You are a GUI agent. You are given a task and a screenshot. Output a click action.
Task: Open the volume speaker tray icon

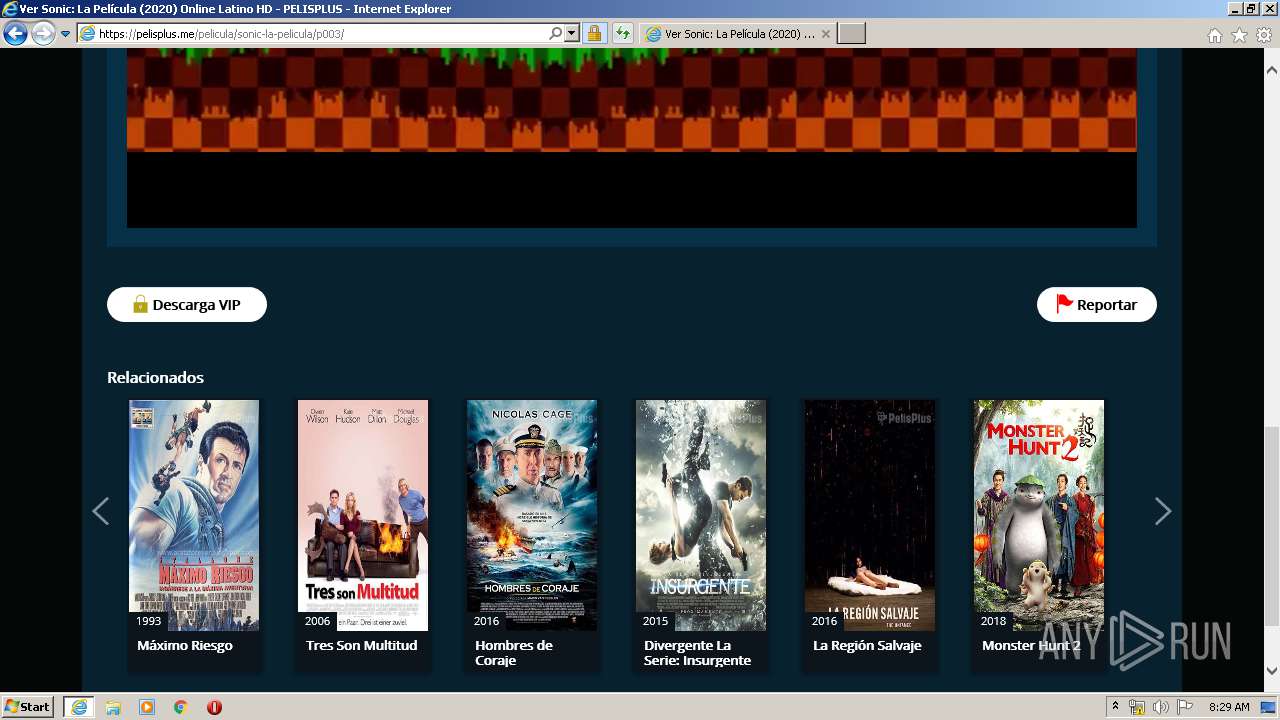click(1161, 707)
